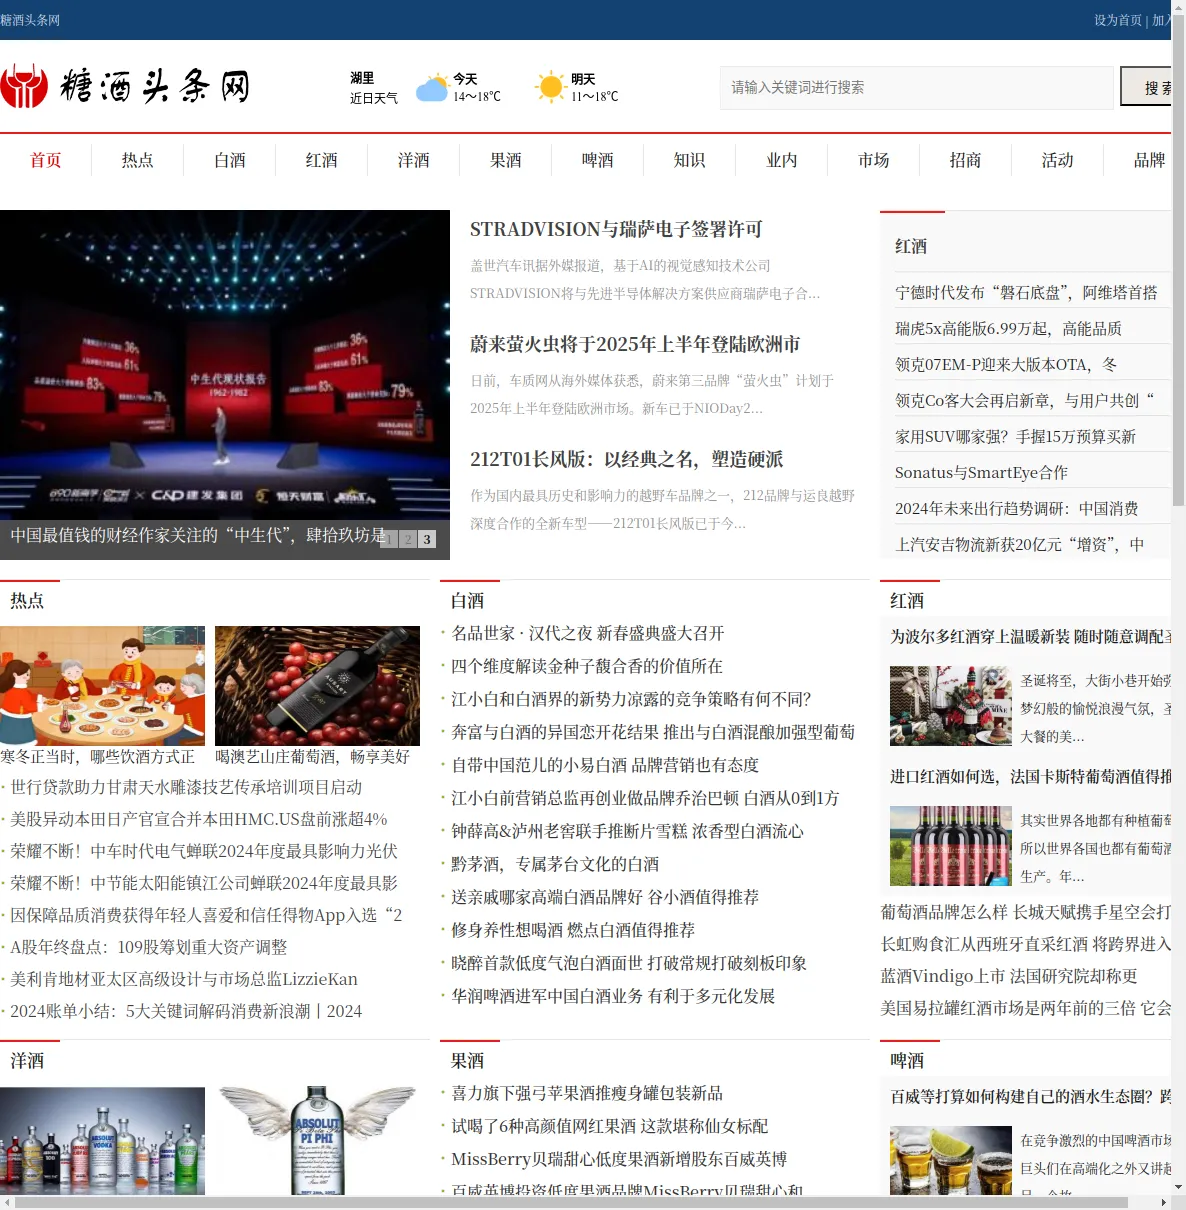
Task: Open 自带中国范儿的小易白酒 article
Action: point(604,766)
